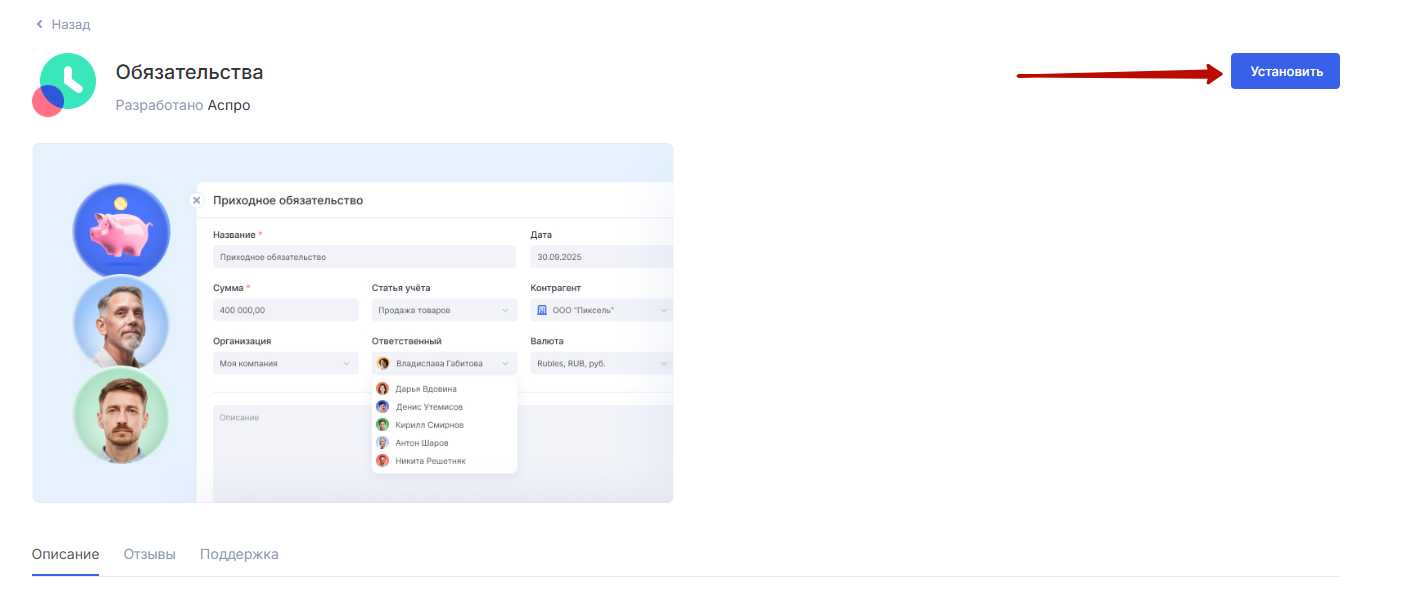The image size is (1417, 598).
Task: Expand the Статья учёта dropdown
Action: tap(443, 310)
